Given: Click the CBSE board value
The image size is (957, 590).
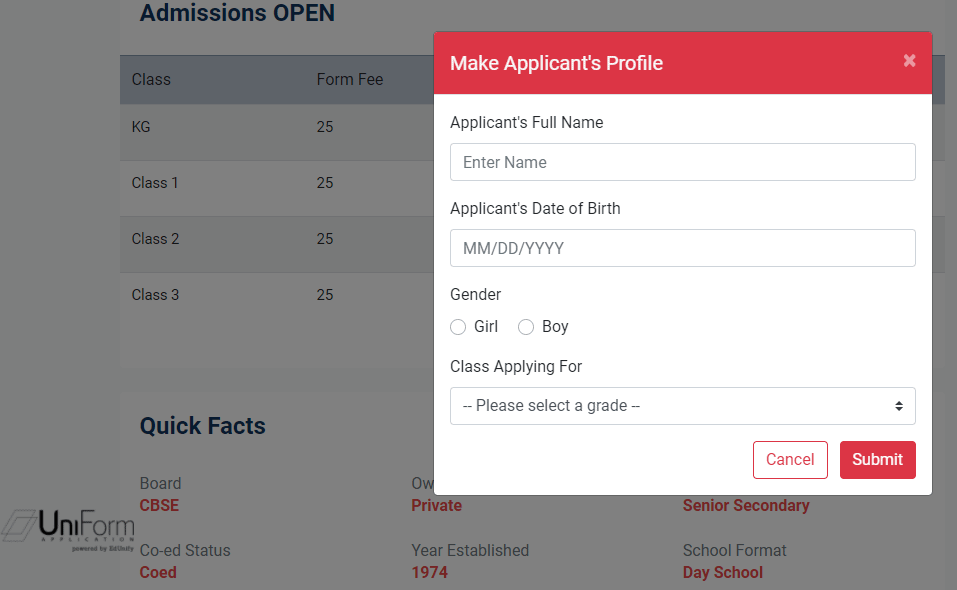Looking at the screenshot, I should [x=159, y=505].
